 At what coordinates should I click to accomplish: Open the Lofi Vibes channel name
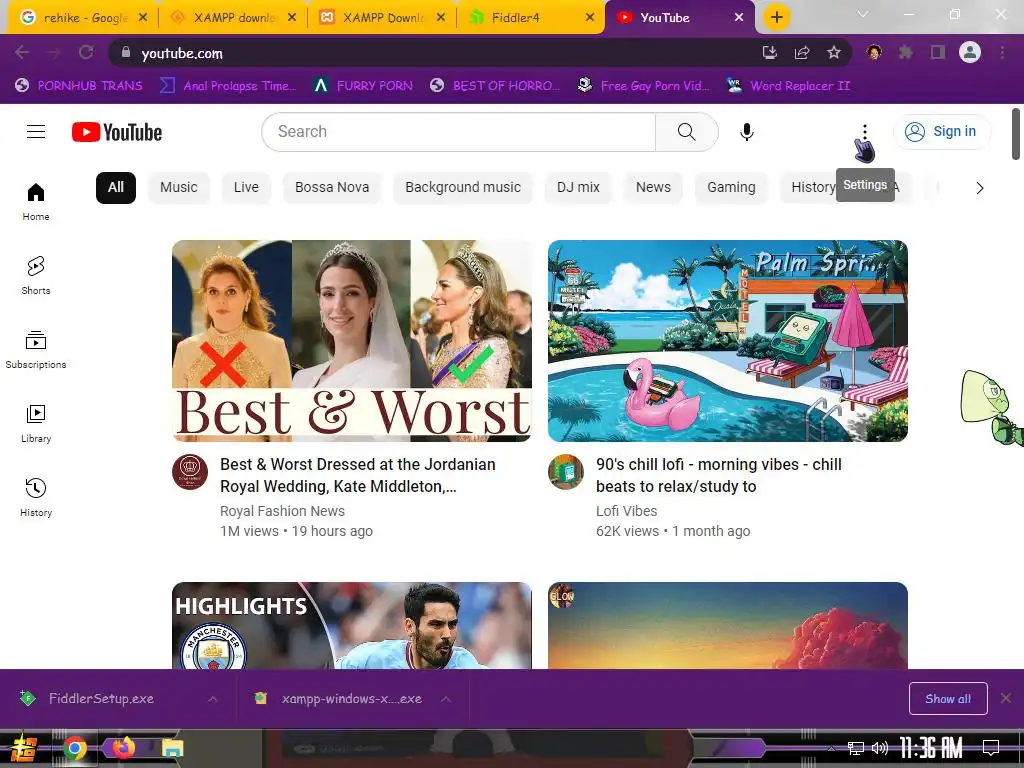click(x=626, y=511)
